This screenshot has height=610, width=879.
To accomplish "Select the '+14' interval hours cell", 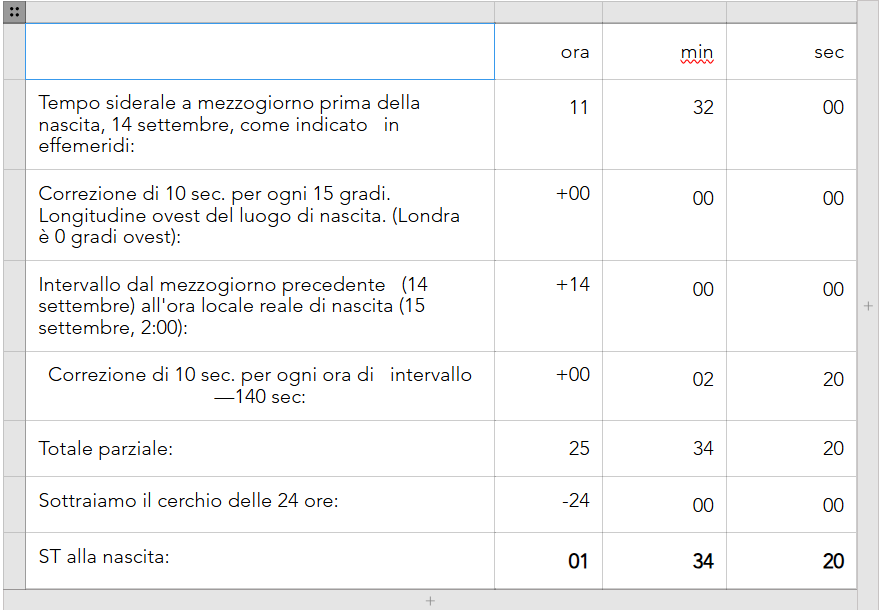I will coord(548,306).
